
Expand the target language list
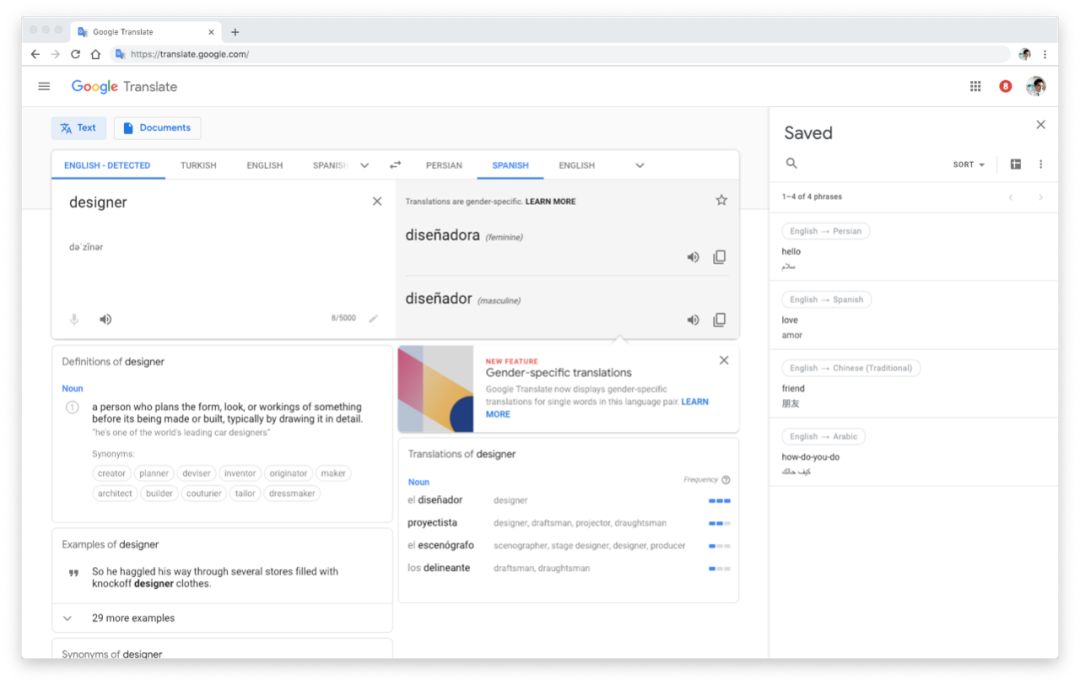pos(640,165)
